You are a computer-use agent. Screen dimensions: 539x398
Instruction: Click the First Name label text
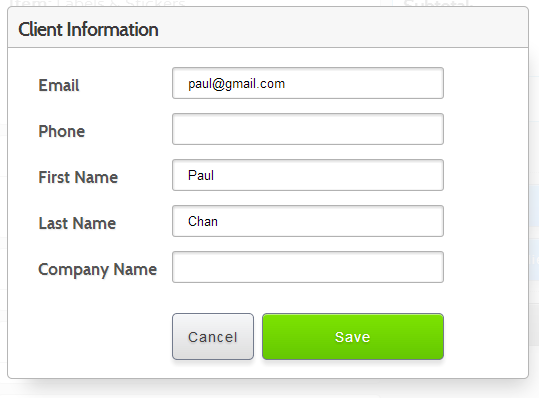78,177
